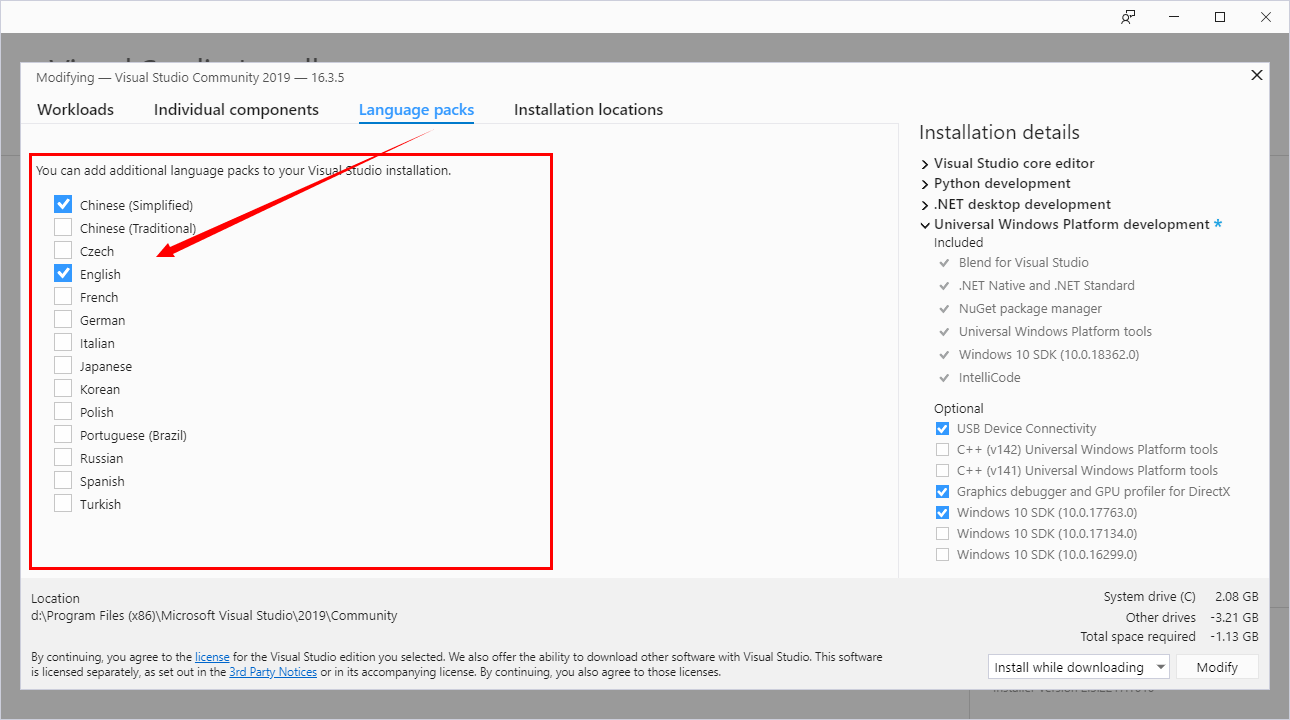This screenshot has height=720, width=1290.
Task: Check Windows 10 SDK (10.0.16299.0)
Action: (x=942, y=555)
